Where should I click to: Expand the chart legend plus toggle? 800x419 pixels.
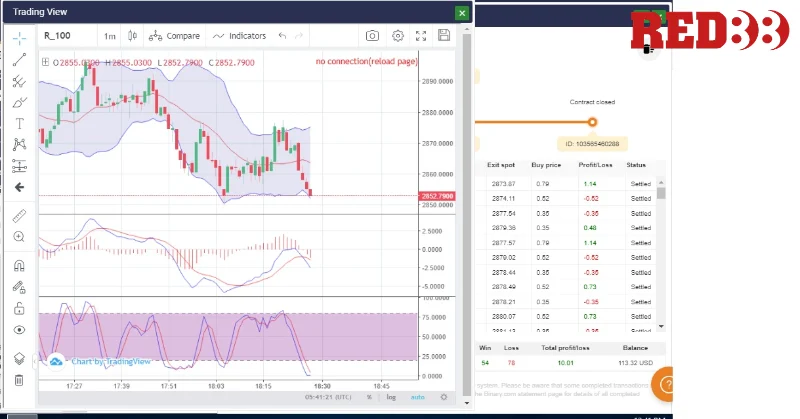[x=44, y=62]
